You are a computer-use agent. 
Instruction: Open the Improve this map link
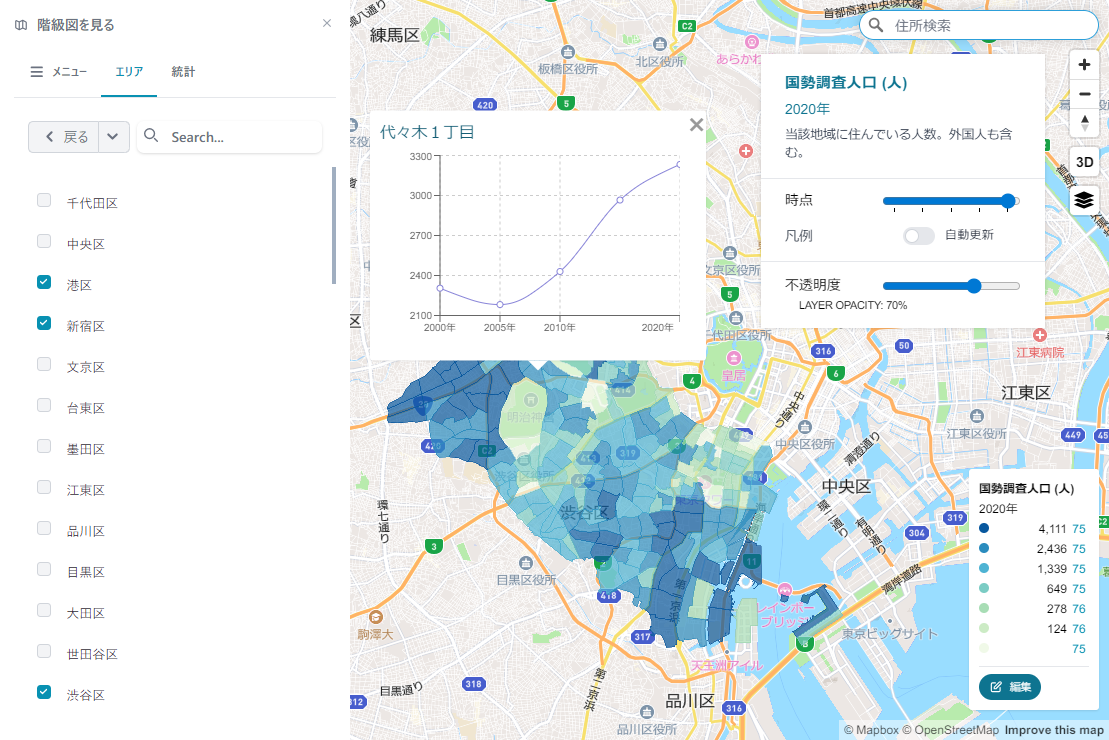pyautogui.click(x=1054, y=730)
